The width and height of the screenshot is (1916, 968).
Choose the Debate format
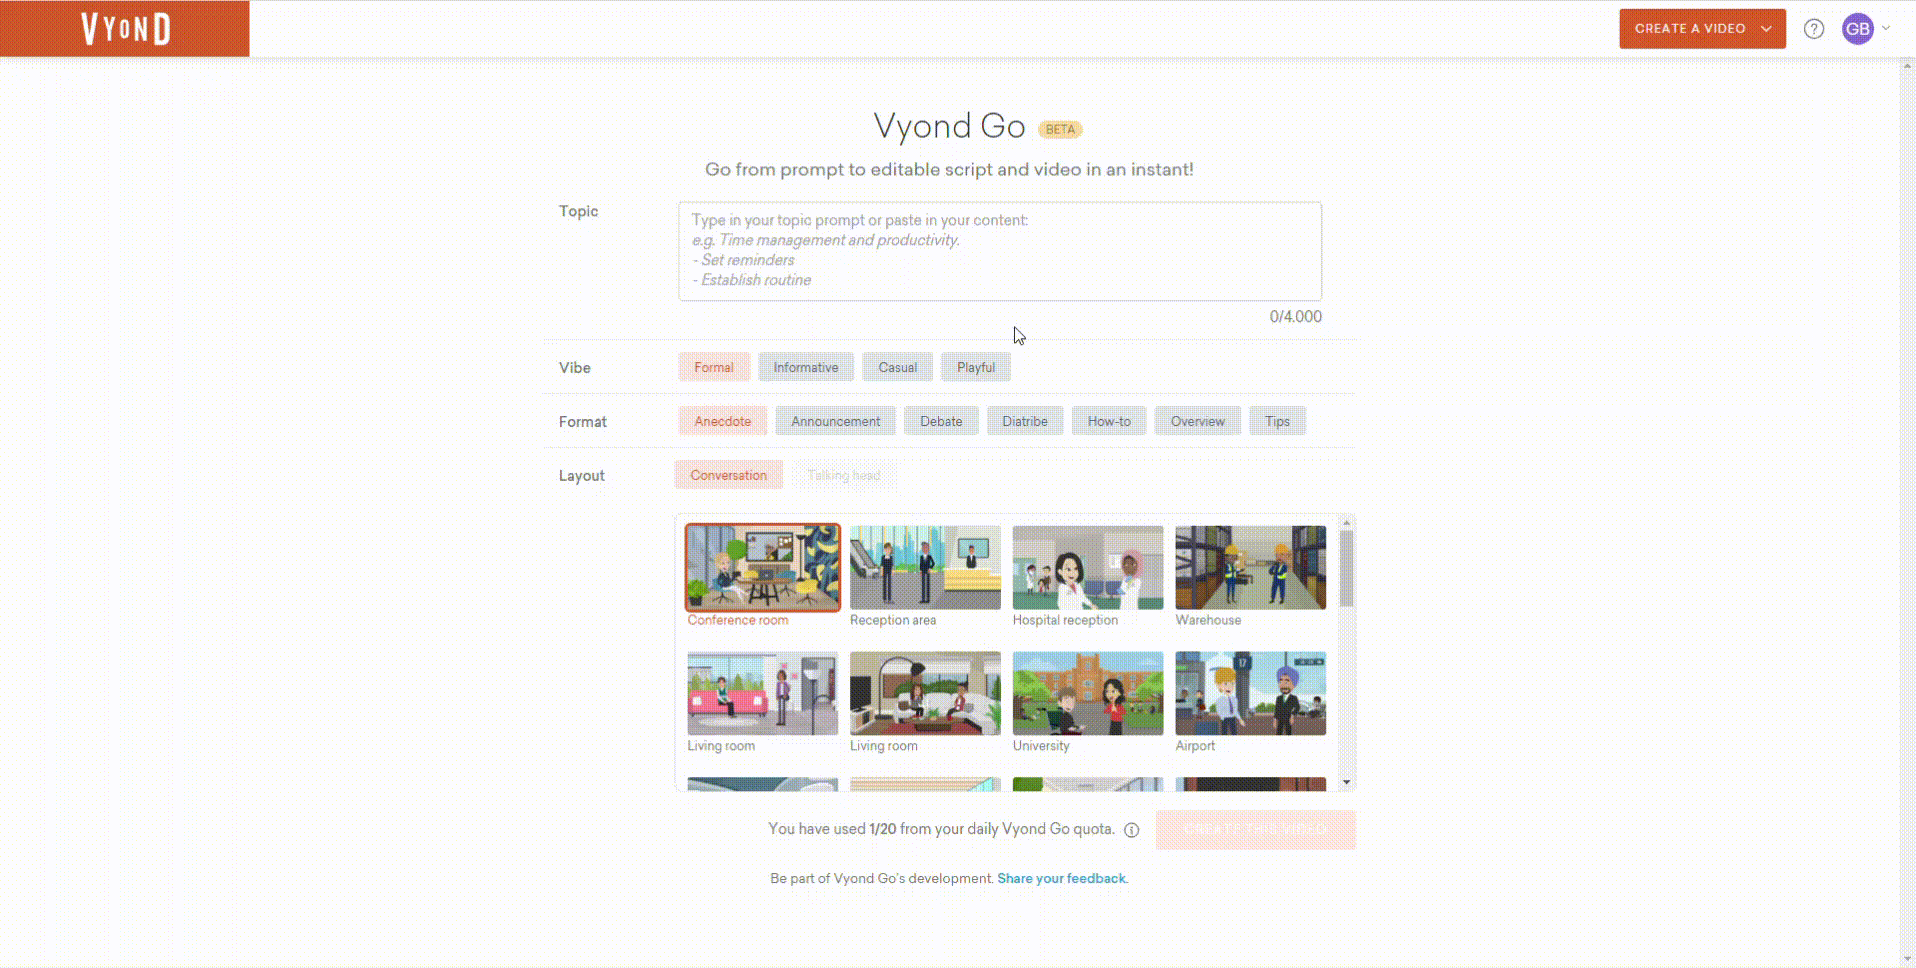(941, 421)
